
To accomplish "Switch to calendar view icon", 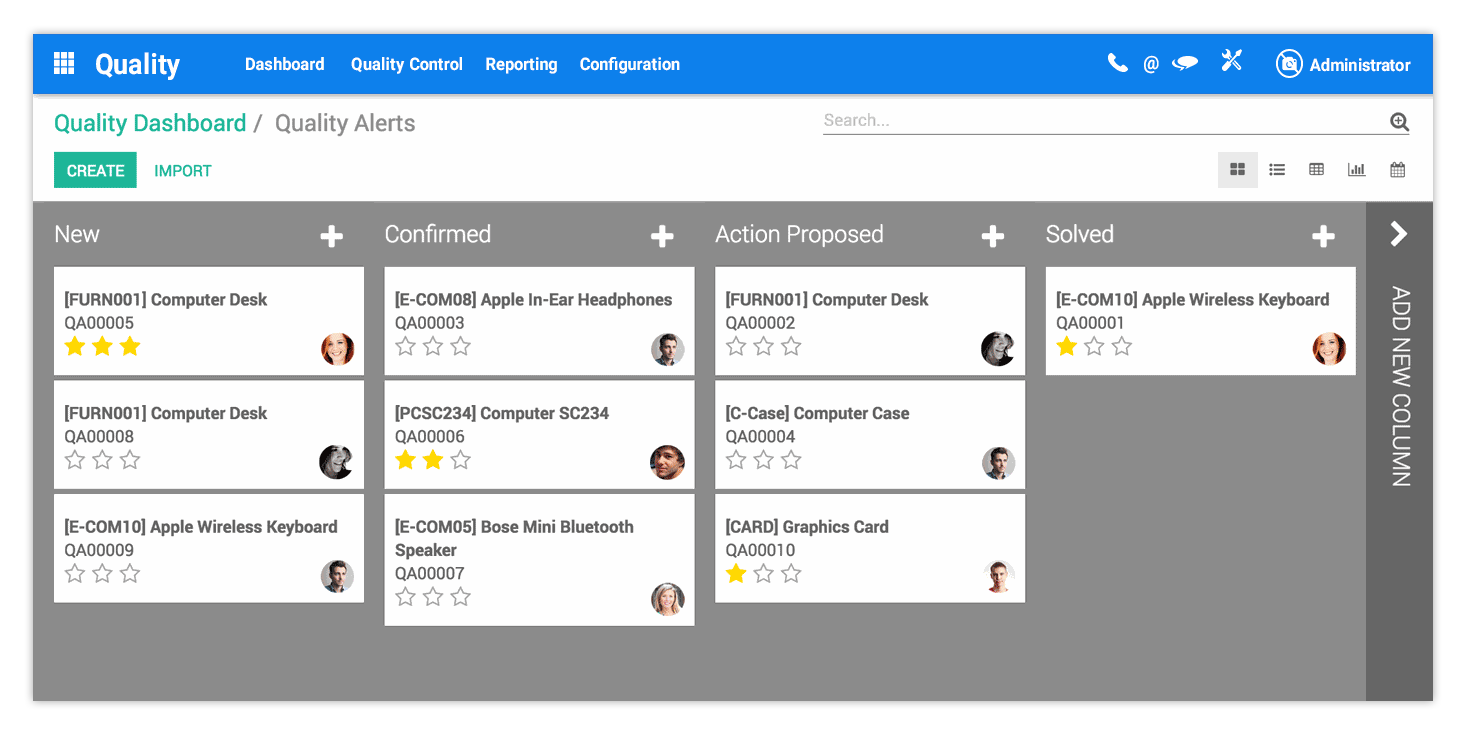I will coord(1397,170).
